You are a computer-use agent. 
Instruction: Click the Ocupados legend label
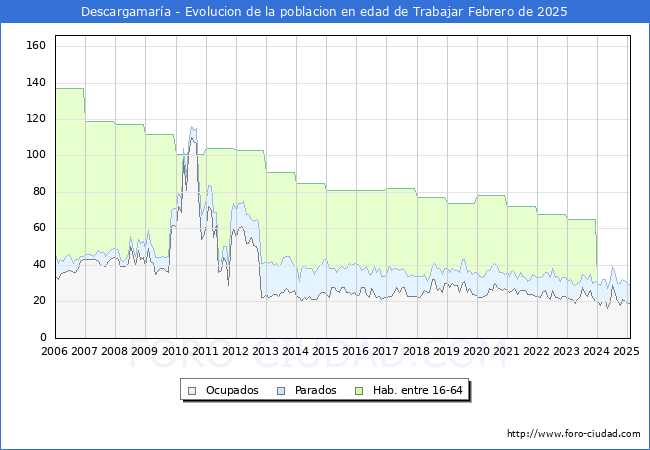232,390
